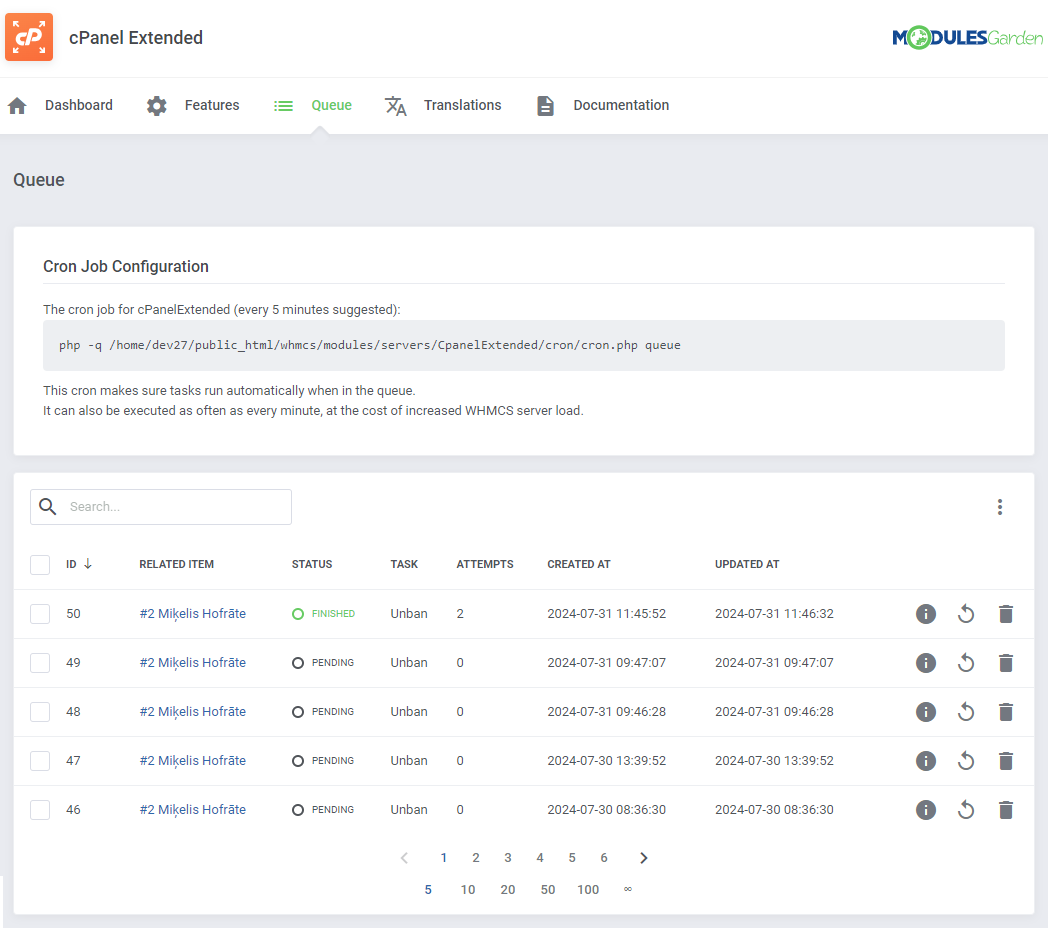Viewport: 1048px width, 928px height.
Task: Delete task ID 49
Action: 1006,663
